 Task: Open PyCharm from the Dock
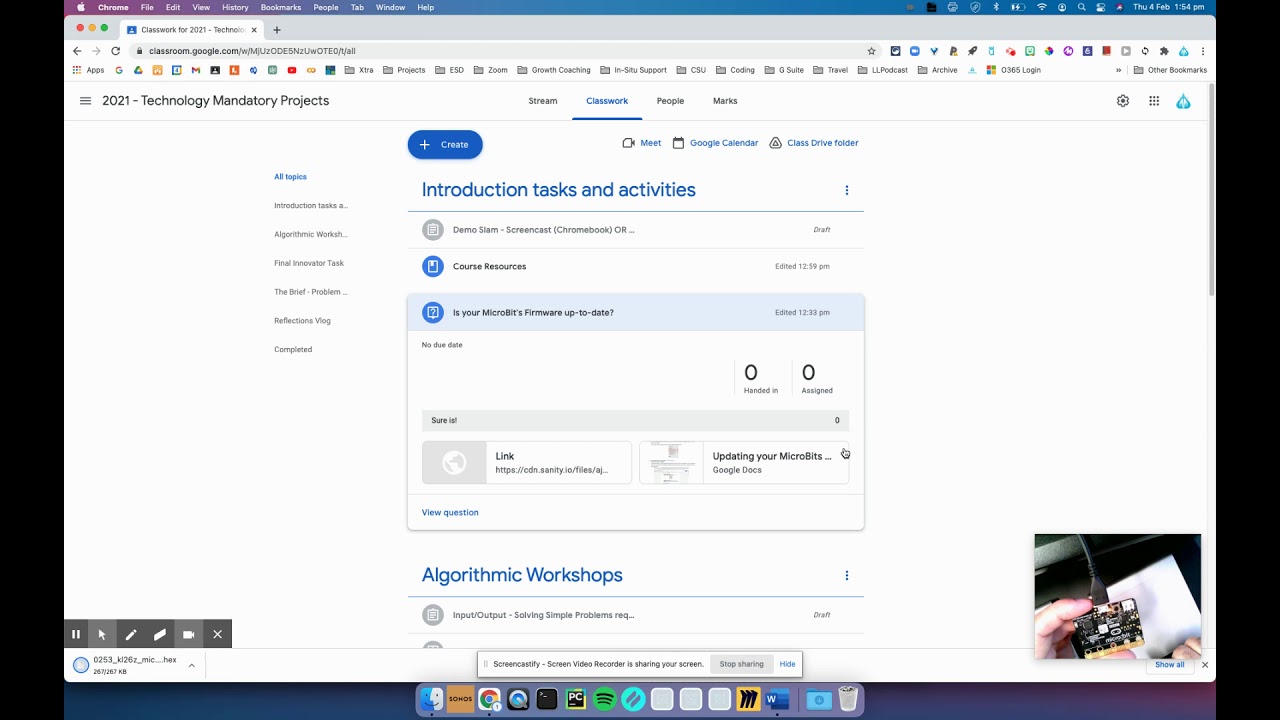point(576,700)
